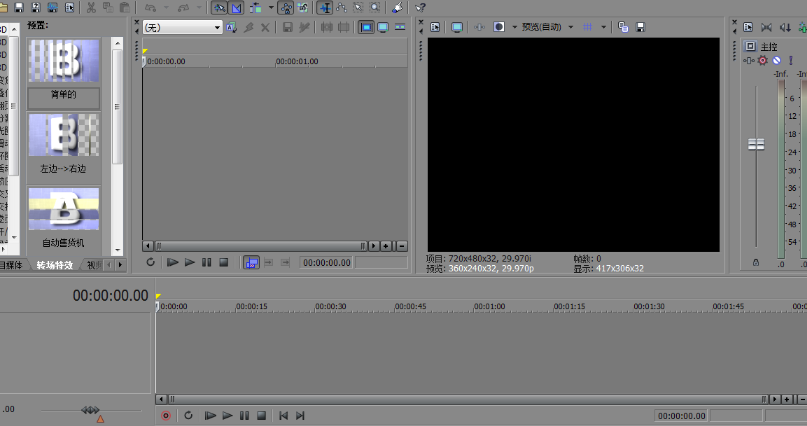Toggle Enable Snapping in main toolbar

219,8
